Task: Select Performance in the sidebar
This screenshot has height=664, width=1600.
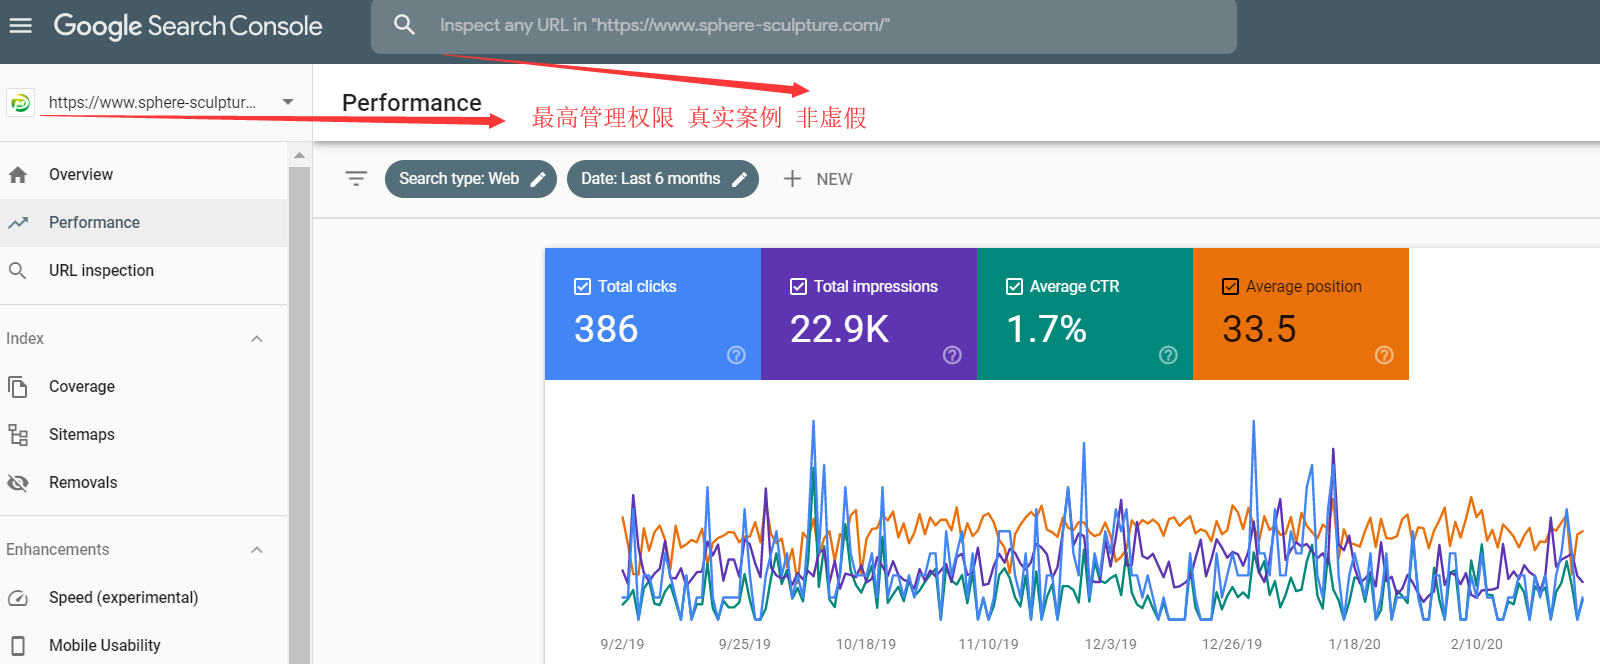Action: [x=144, y=223]
